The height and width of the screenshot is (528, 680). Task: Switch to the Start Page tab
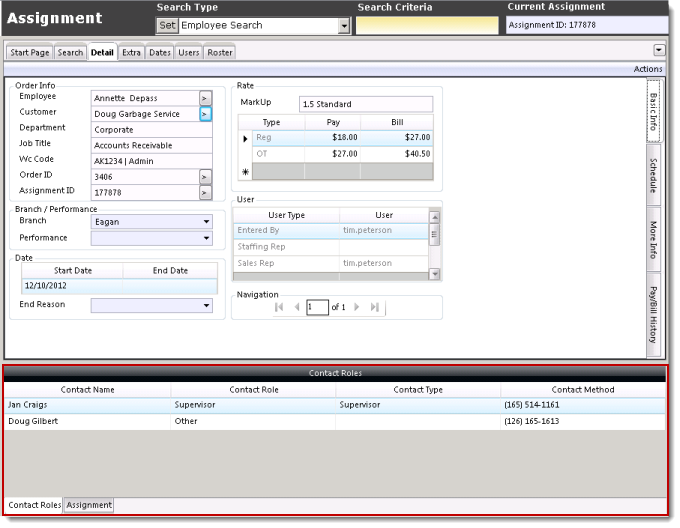pos(29,52)
